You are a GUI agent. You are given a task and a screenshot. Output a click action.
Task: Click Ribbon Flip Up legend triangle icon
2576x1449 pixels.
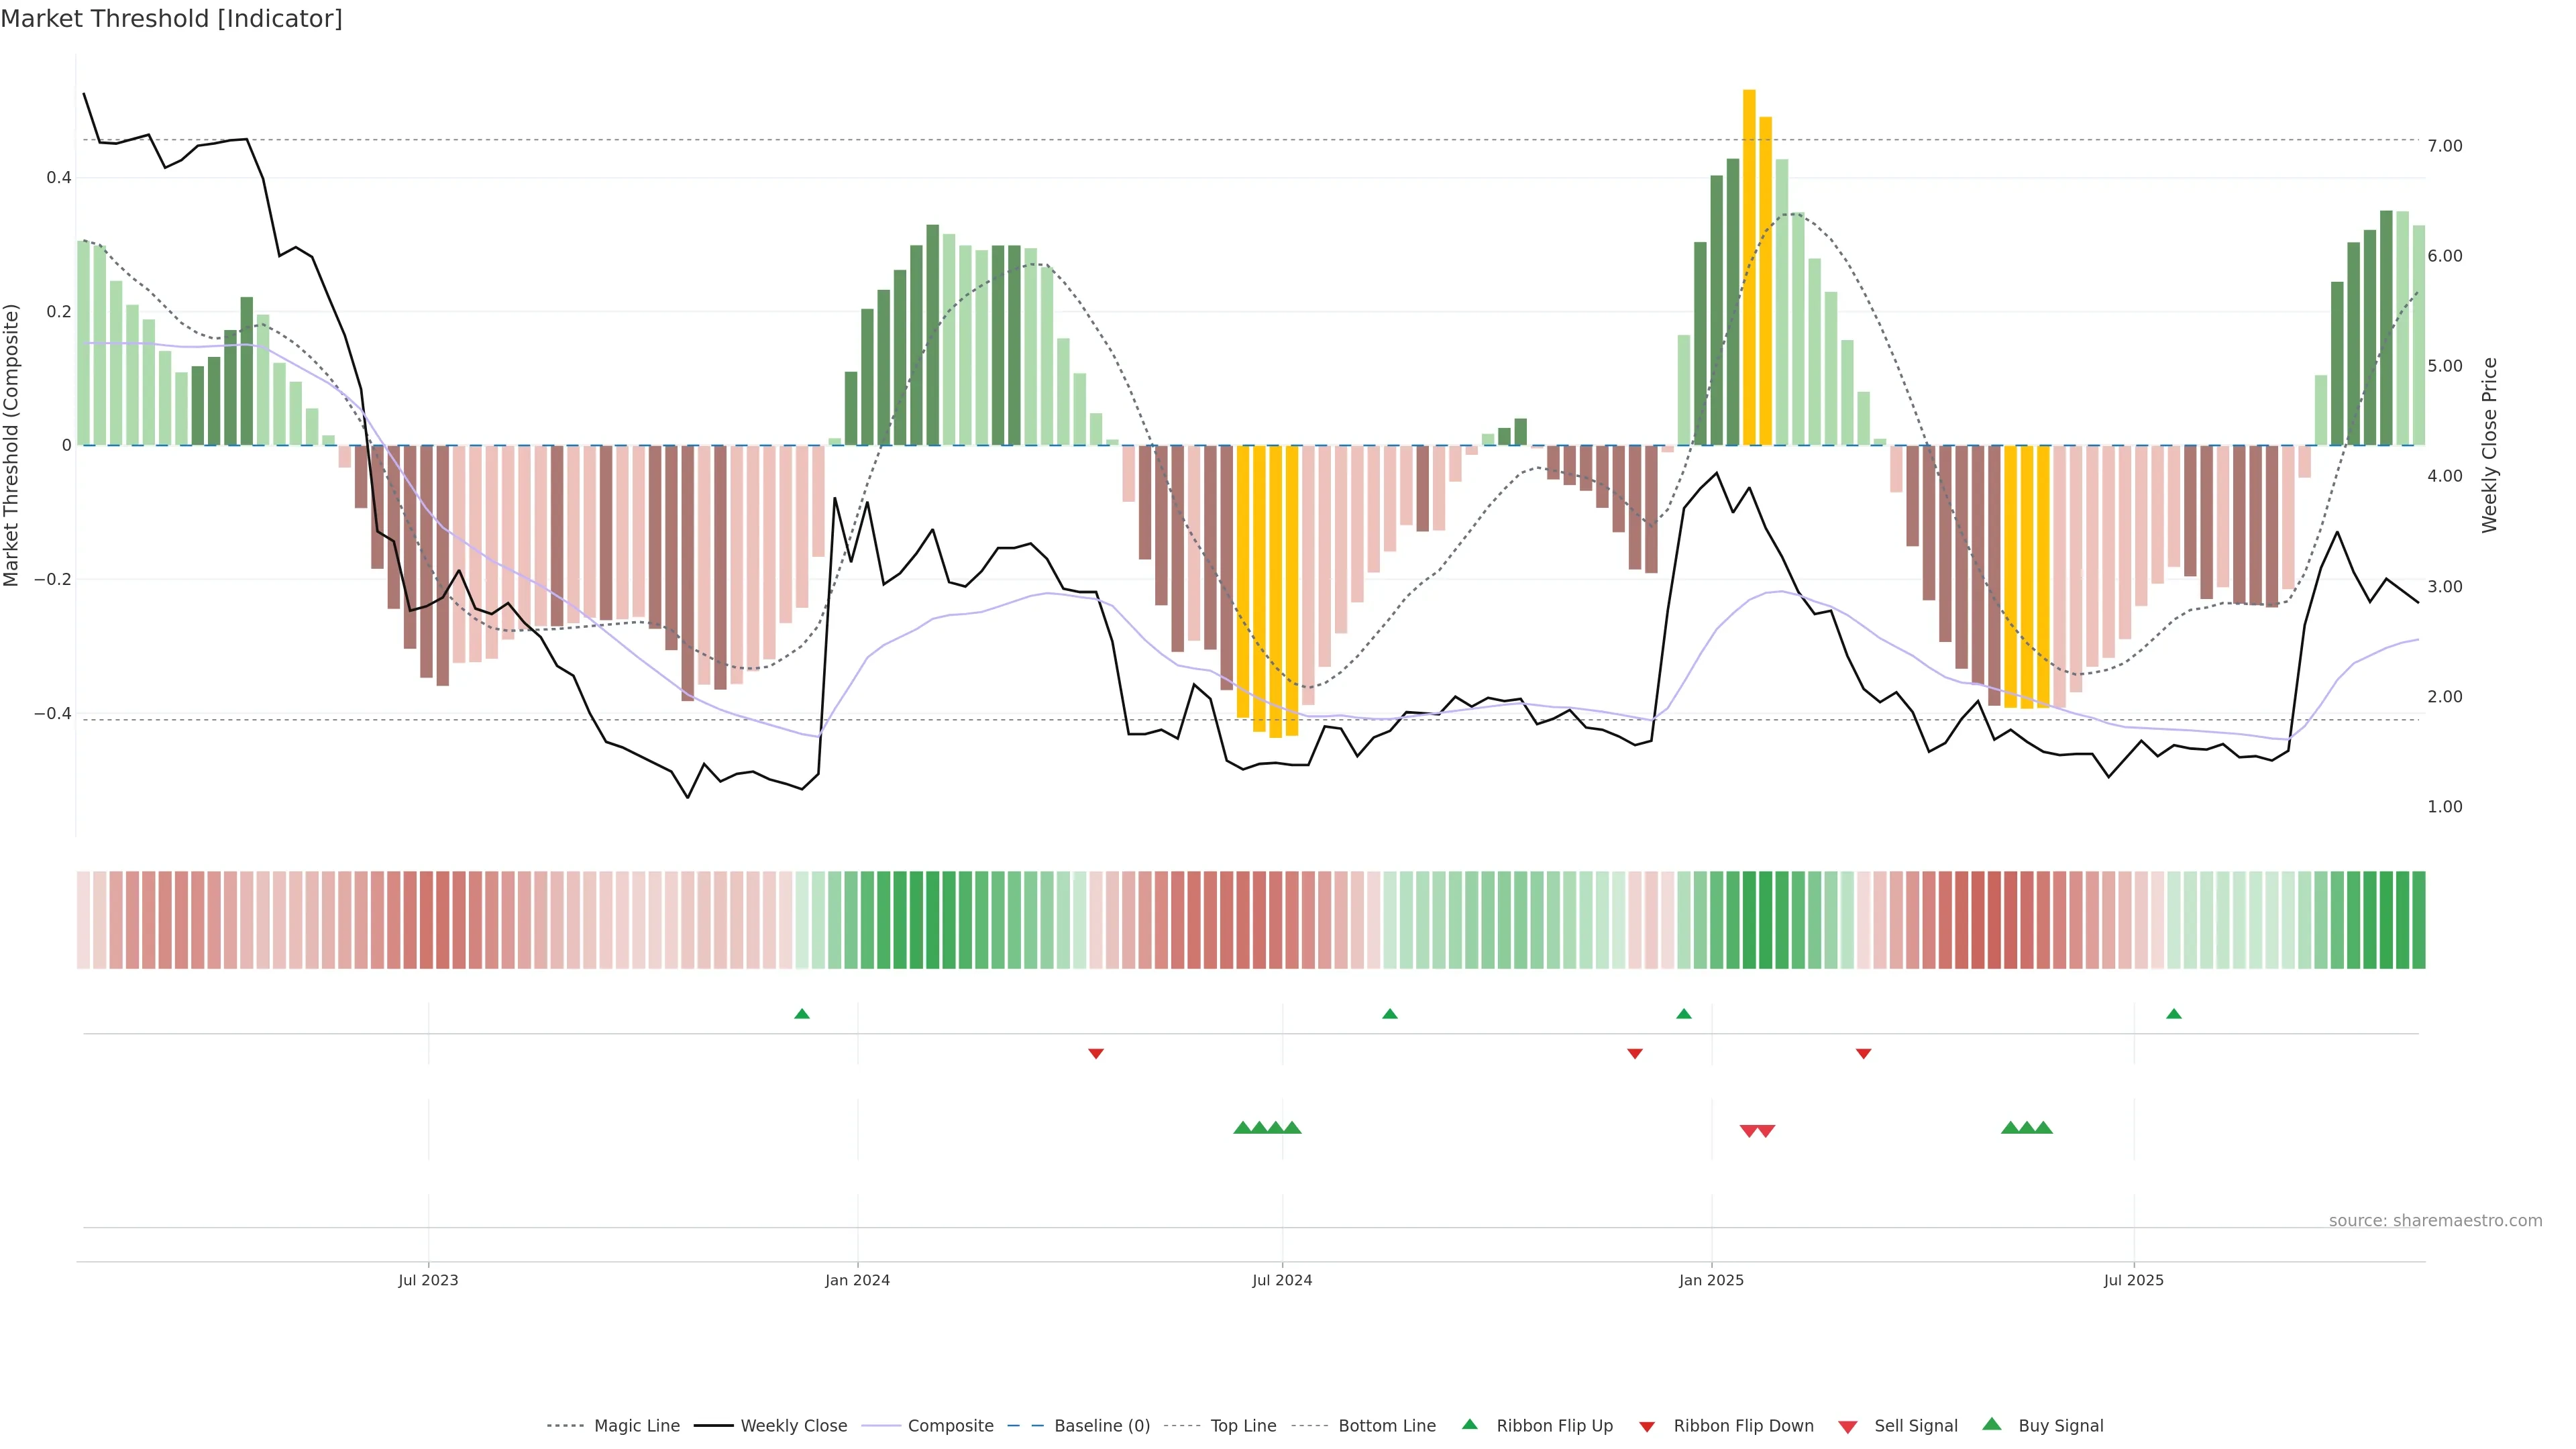[1469, 1424]
